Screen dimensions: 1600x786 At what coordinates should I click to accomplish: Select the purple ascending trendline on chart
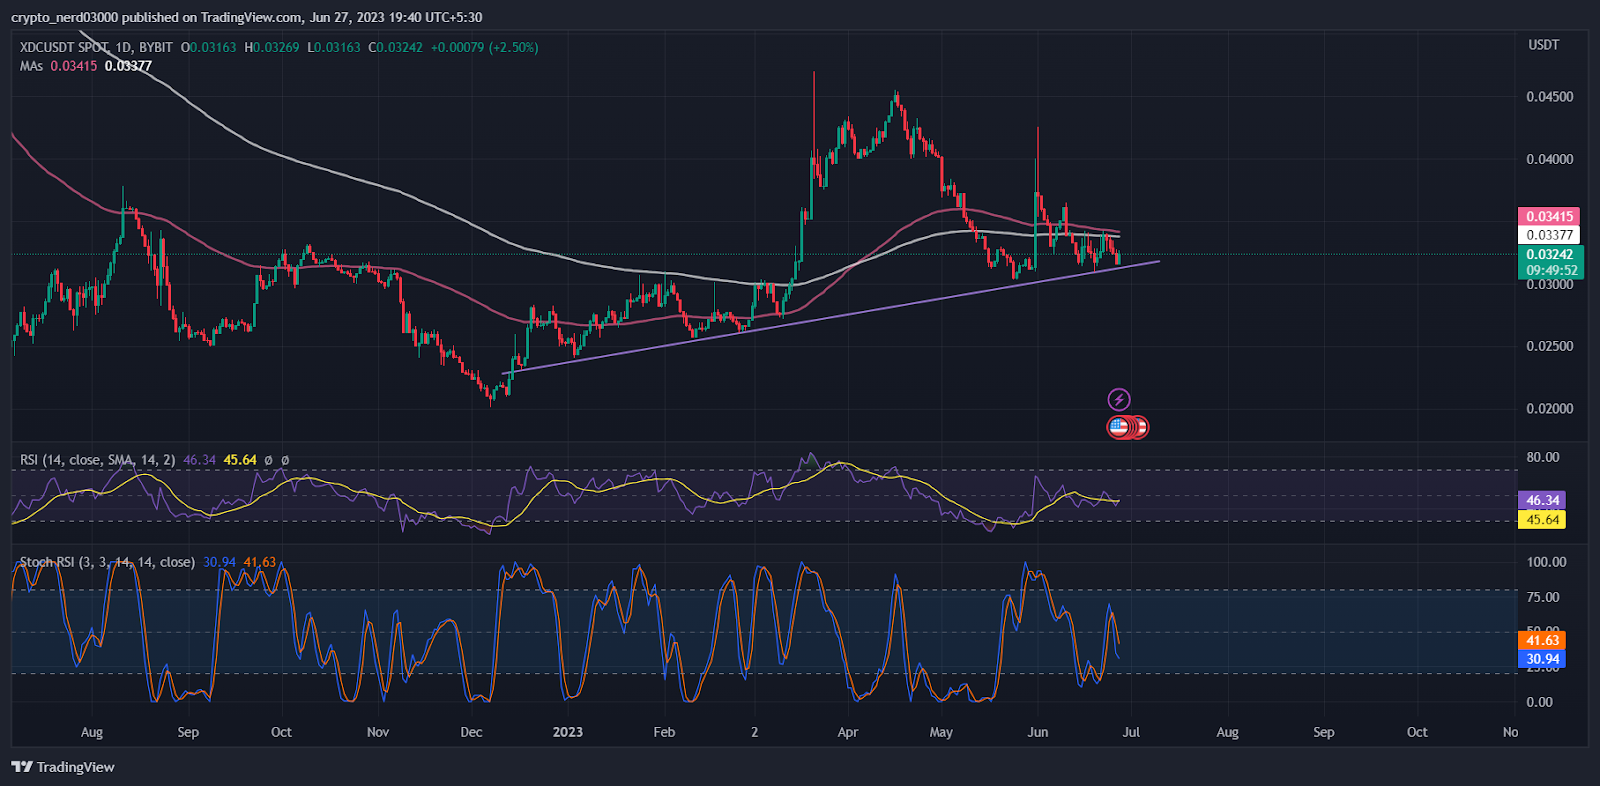(830, 317)
